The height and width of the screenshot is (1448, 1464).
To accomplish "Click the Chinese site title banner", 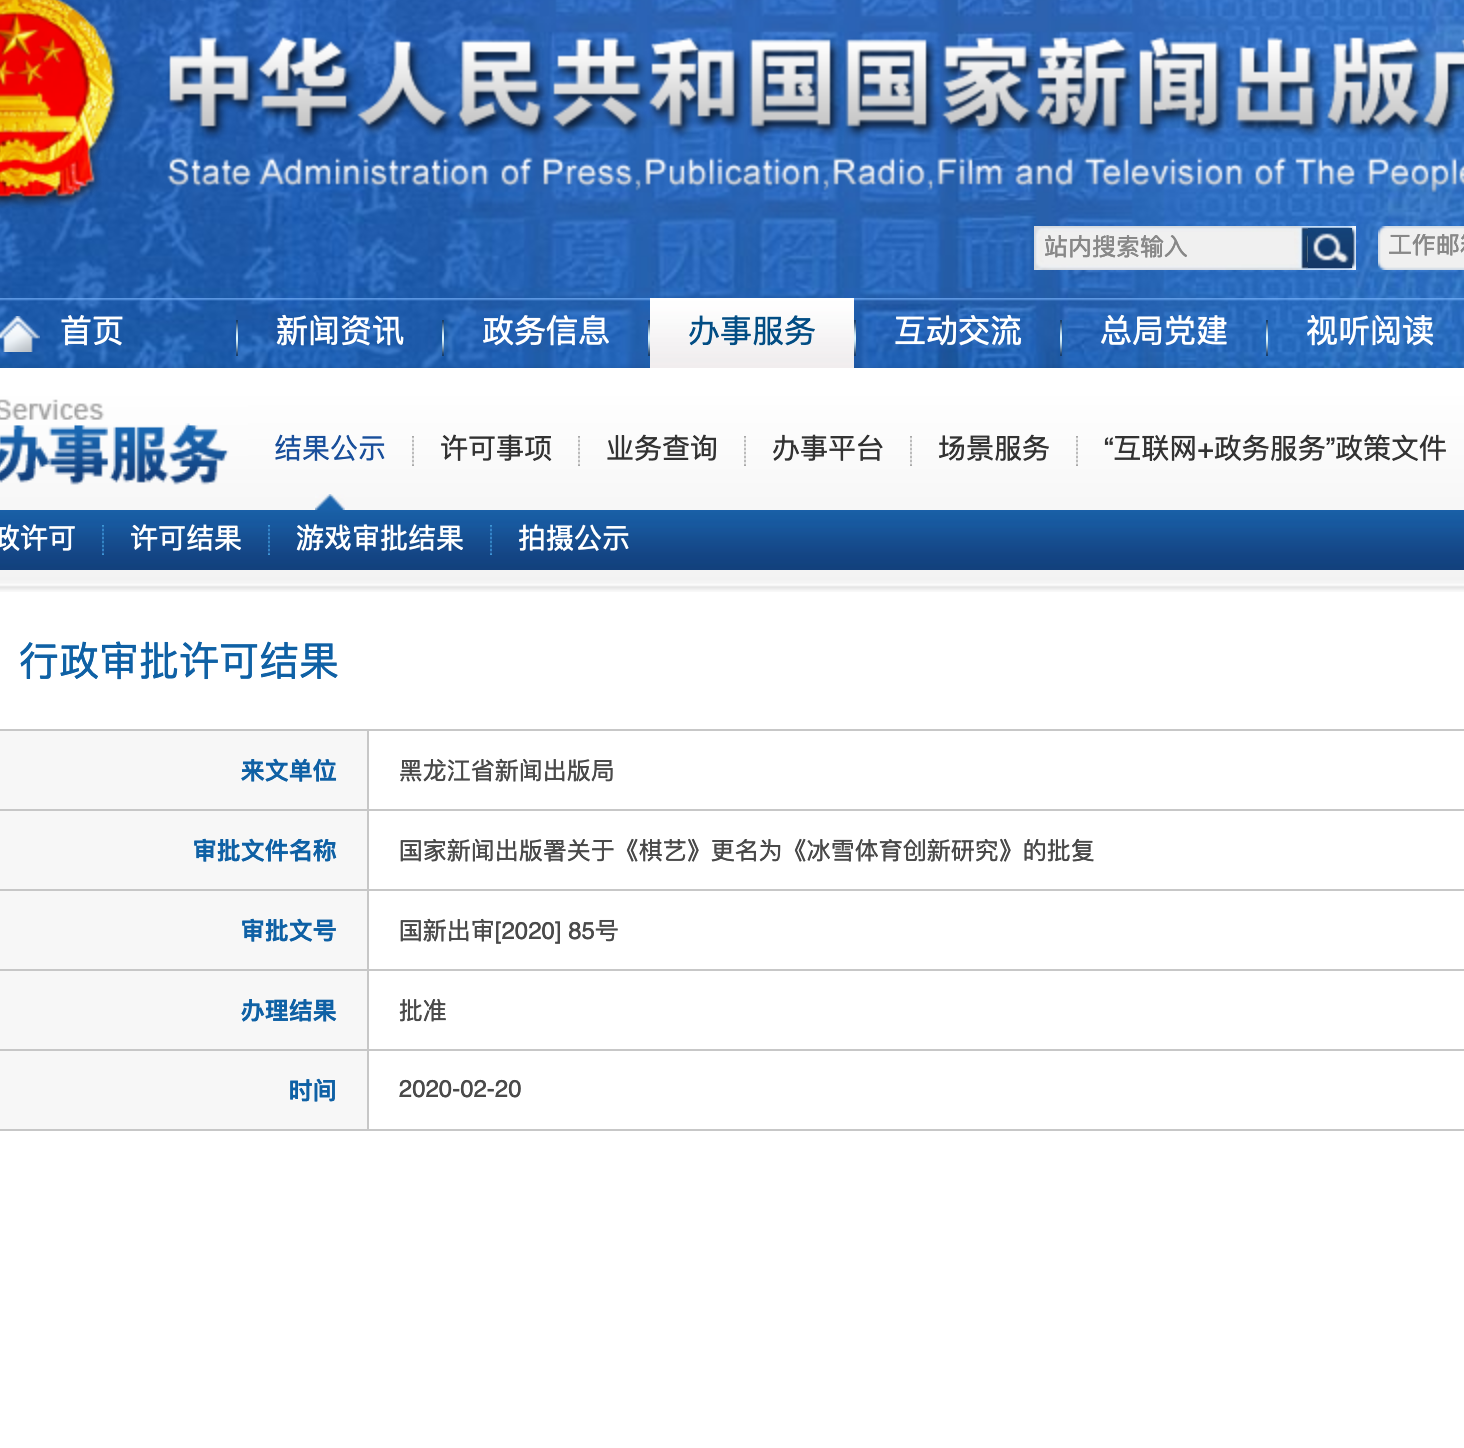I will (x=816, y=84).
